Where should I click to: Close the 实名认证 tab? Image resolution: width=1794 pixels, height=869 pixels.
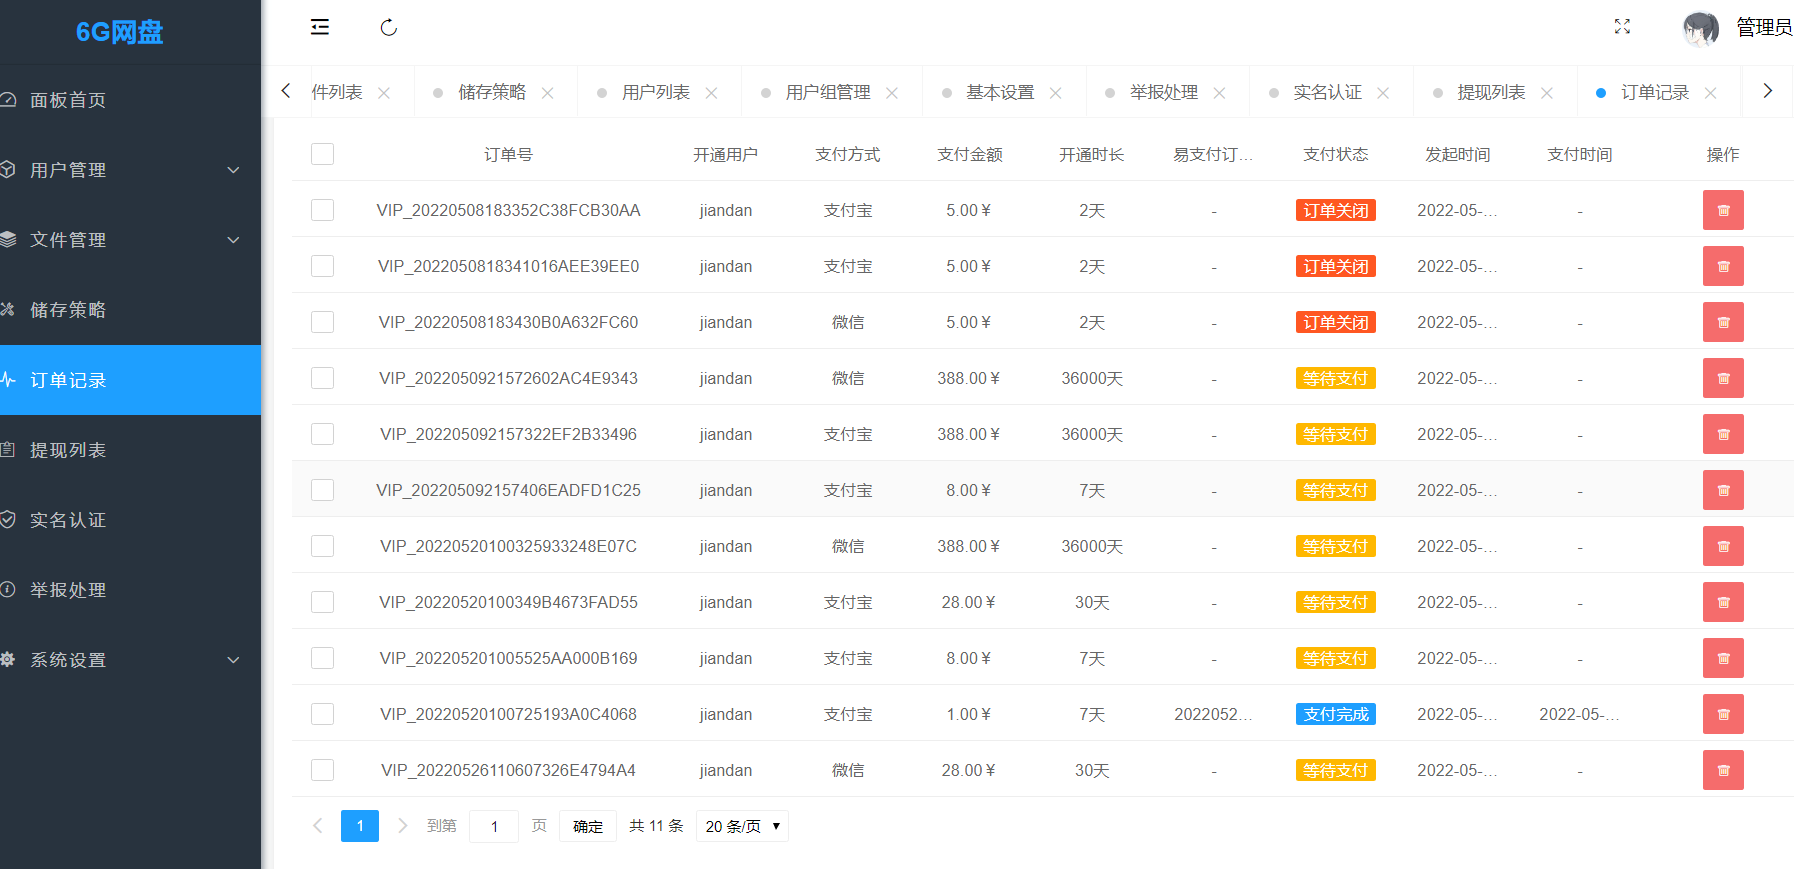coord(1383,93)
